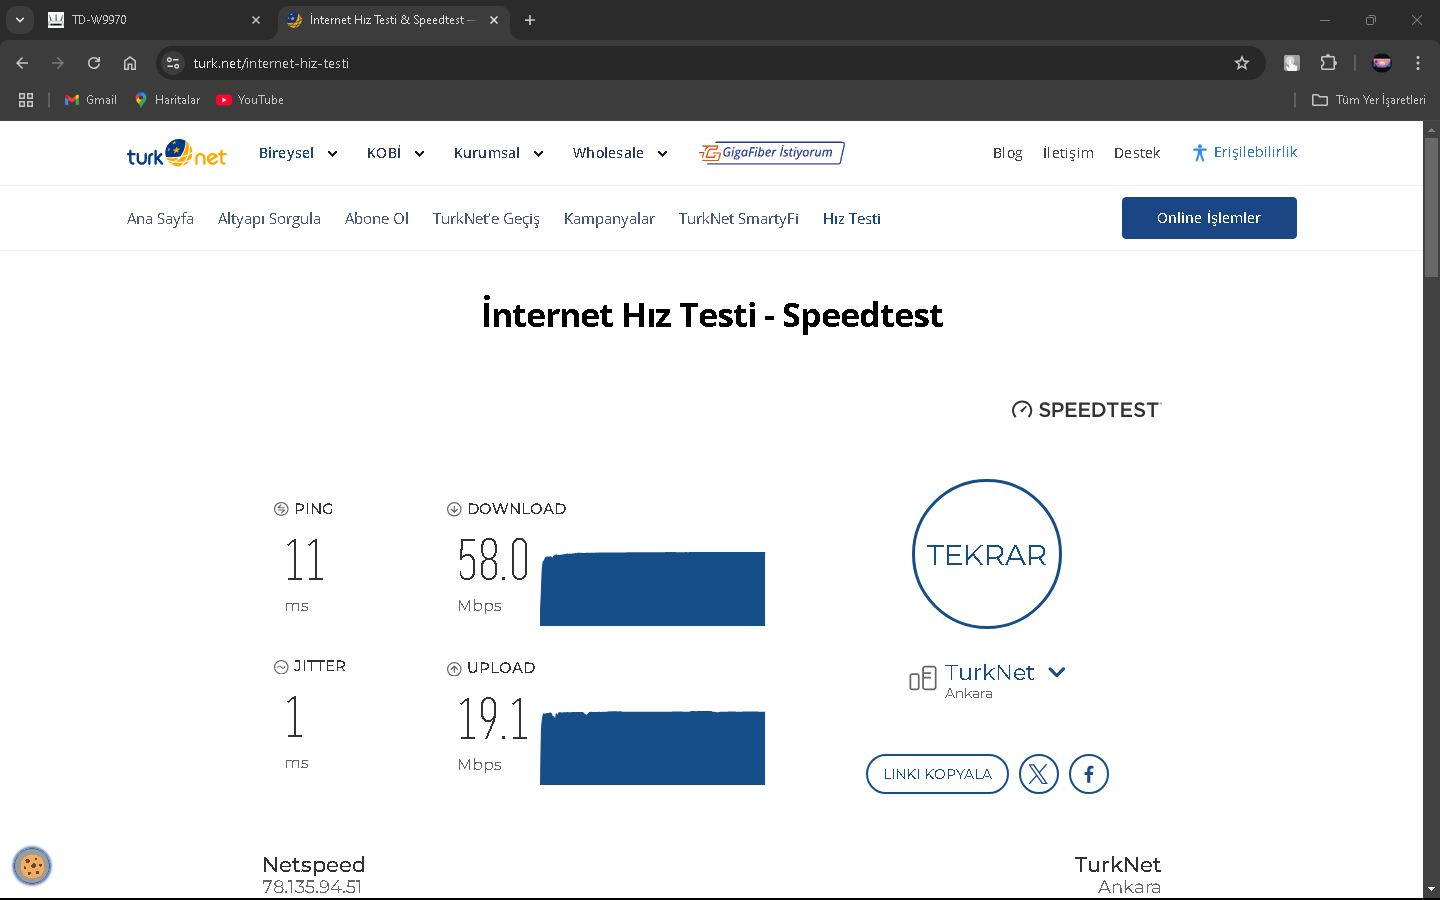Image resolution: width=1440 pixels, height=900 pixels.
Task: Share result on Facebook
Action: click(x=1089, y=774)
